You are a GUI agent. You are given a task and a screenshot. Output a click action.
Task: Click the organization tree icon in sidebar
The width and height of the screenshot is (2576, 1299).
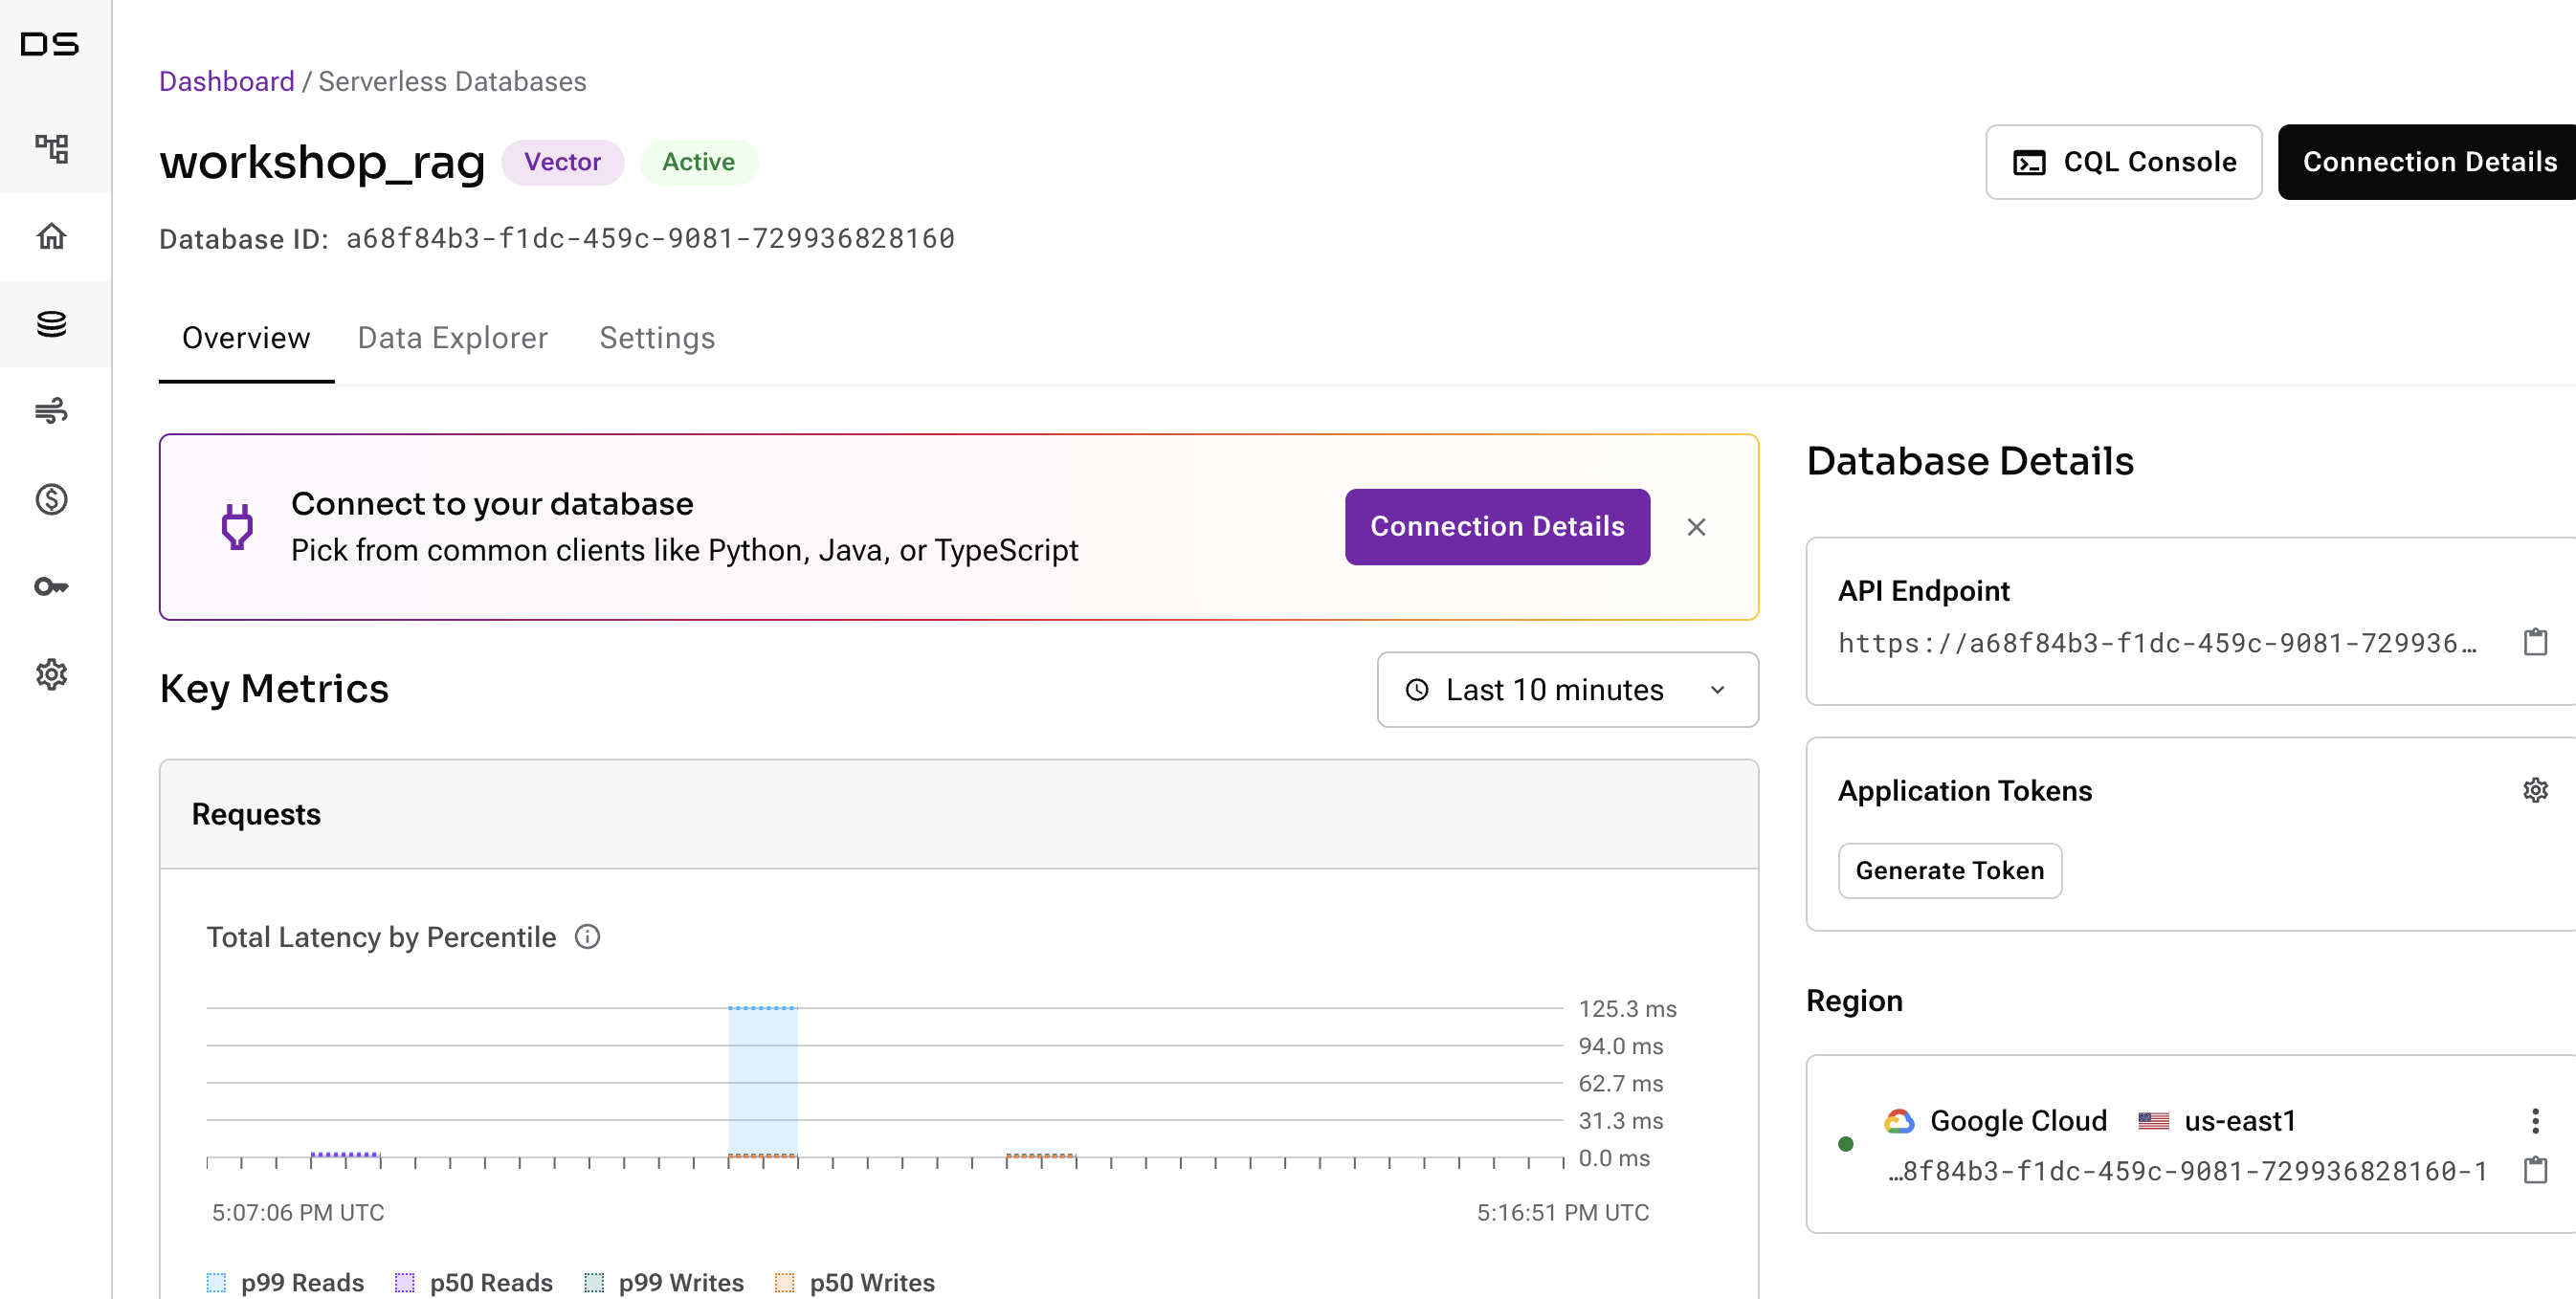[52, 149]
